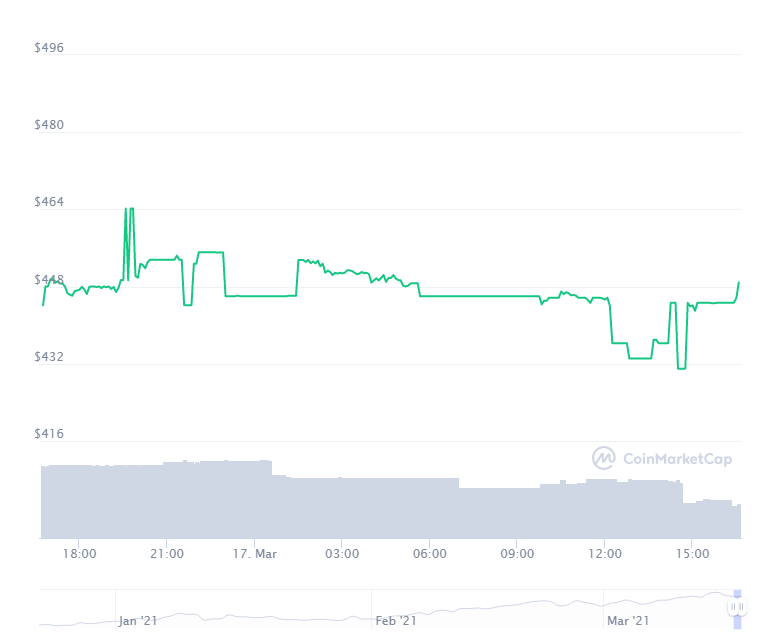Click the 17. Mar date label
This screenshot has width=759, height=641.
tap(255, 554)
